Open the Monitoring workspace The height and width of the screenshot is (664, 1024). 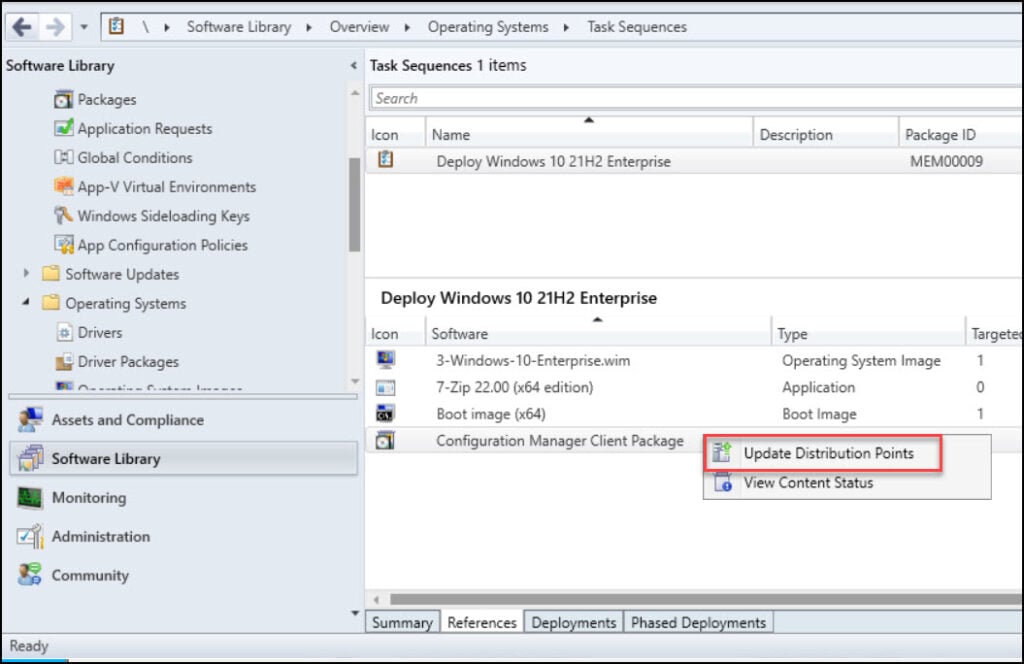tap(184, 498)
